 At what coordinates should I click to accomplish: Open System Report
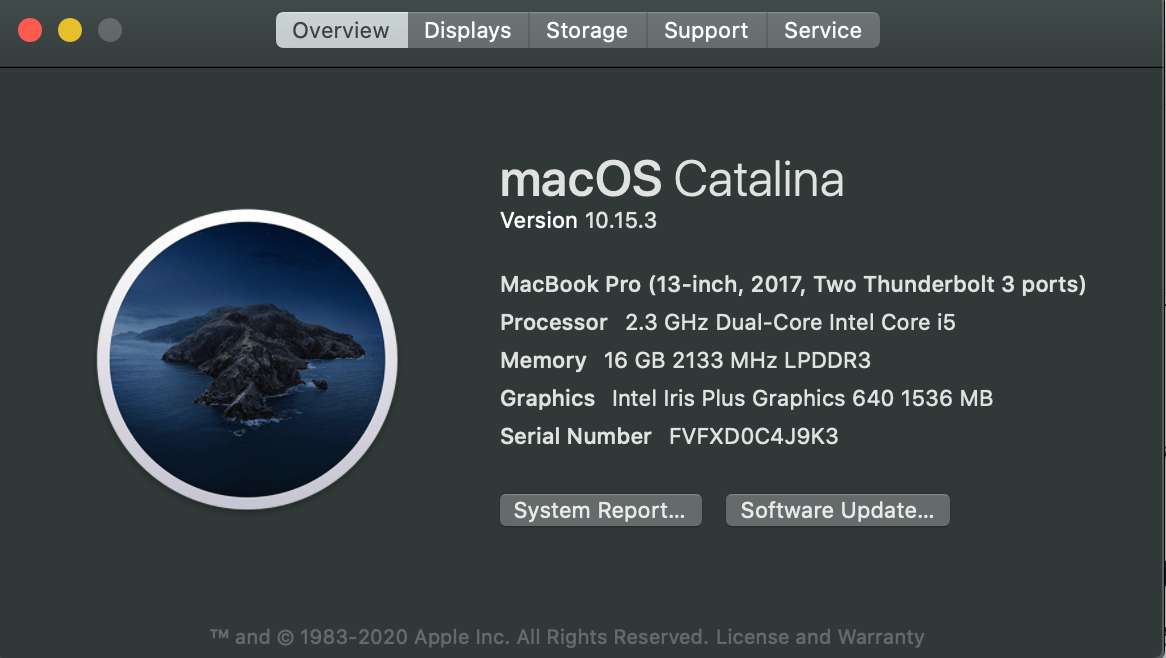click(600, 509)
